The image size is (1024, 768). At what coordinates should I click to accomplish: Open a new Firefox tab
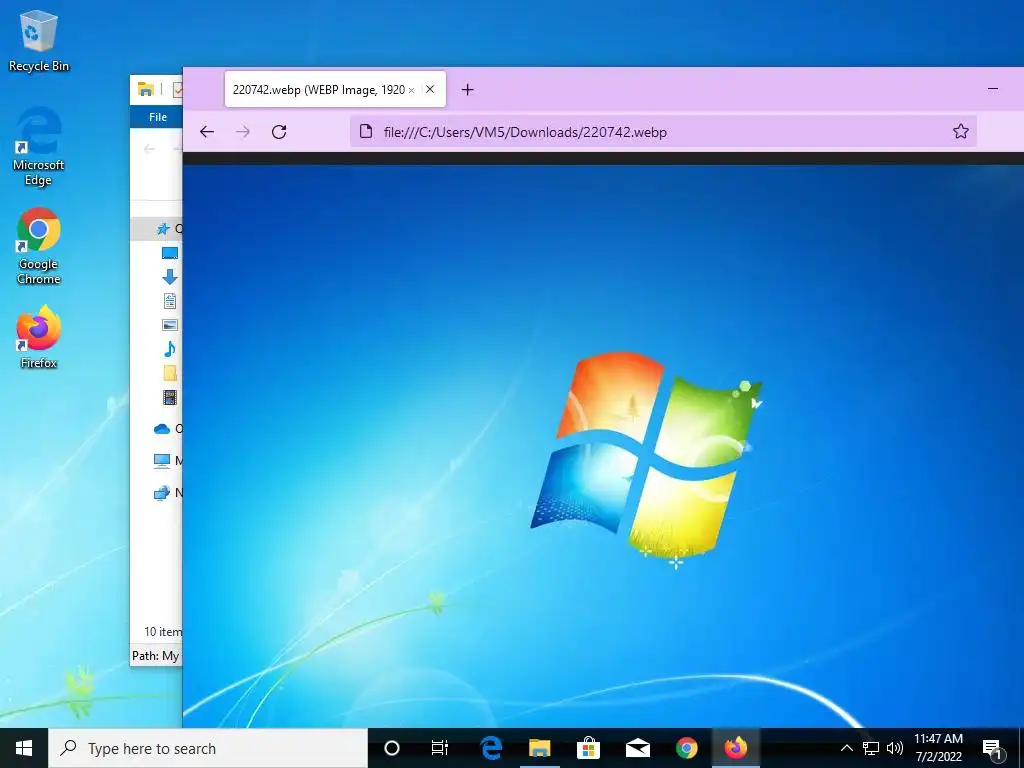tap(468, 89)
